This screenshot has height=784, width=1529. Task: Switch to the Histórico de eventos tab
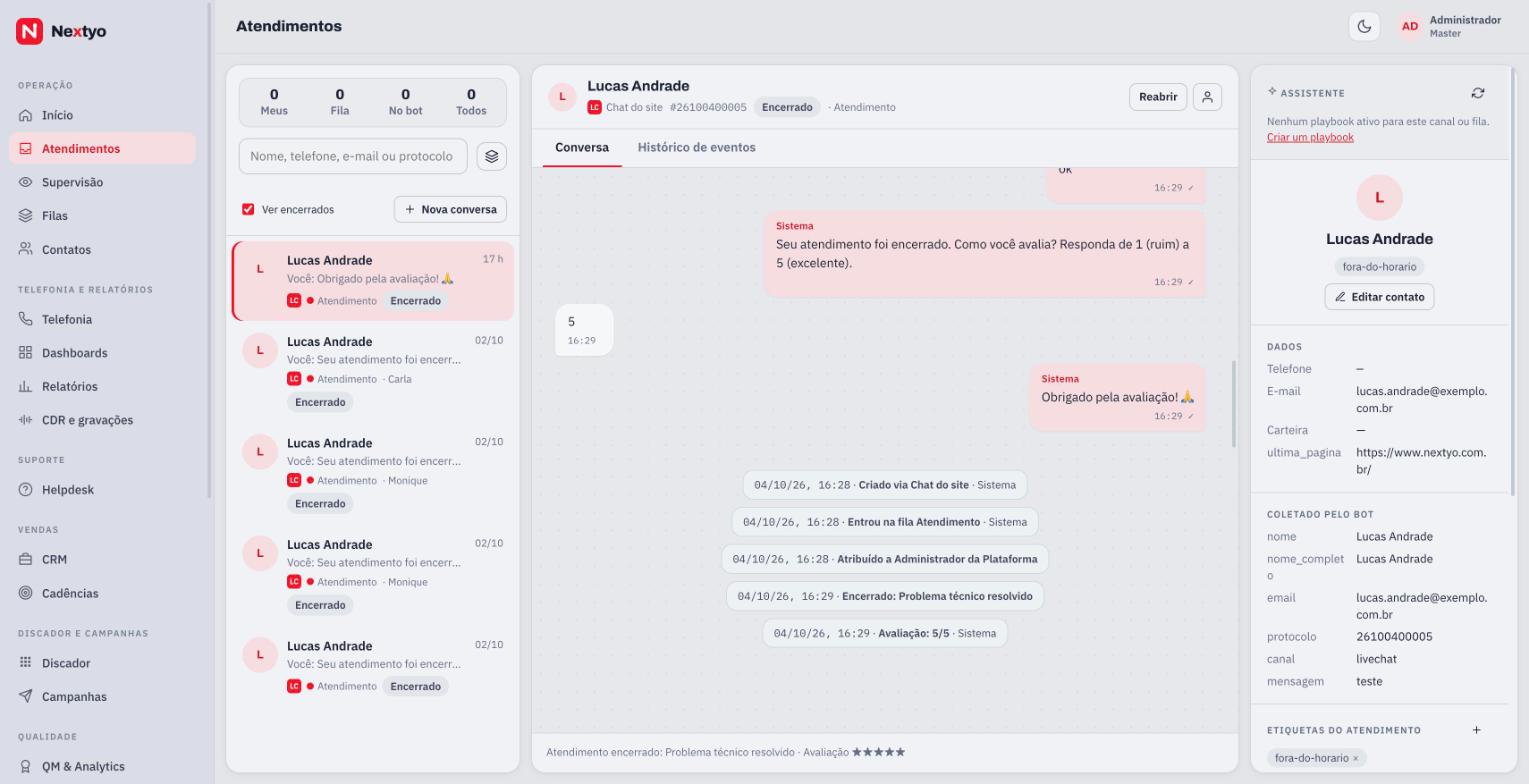coord(696,147)
